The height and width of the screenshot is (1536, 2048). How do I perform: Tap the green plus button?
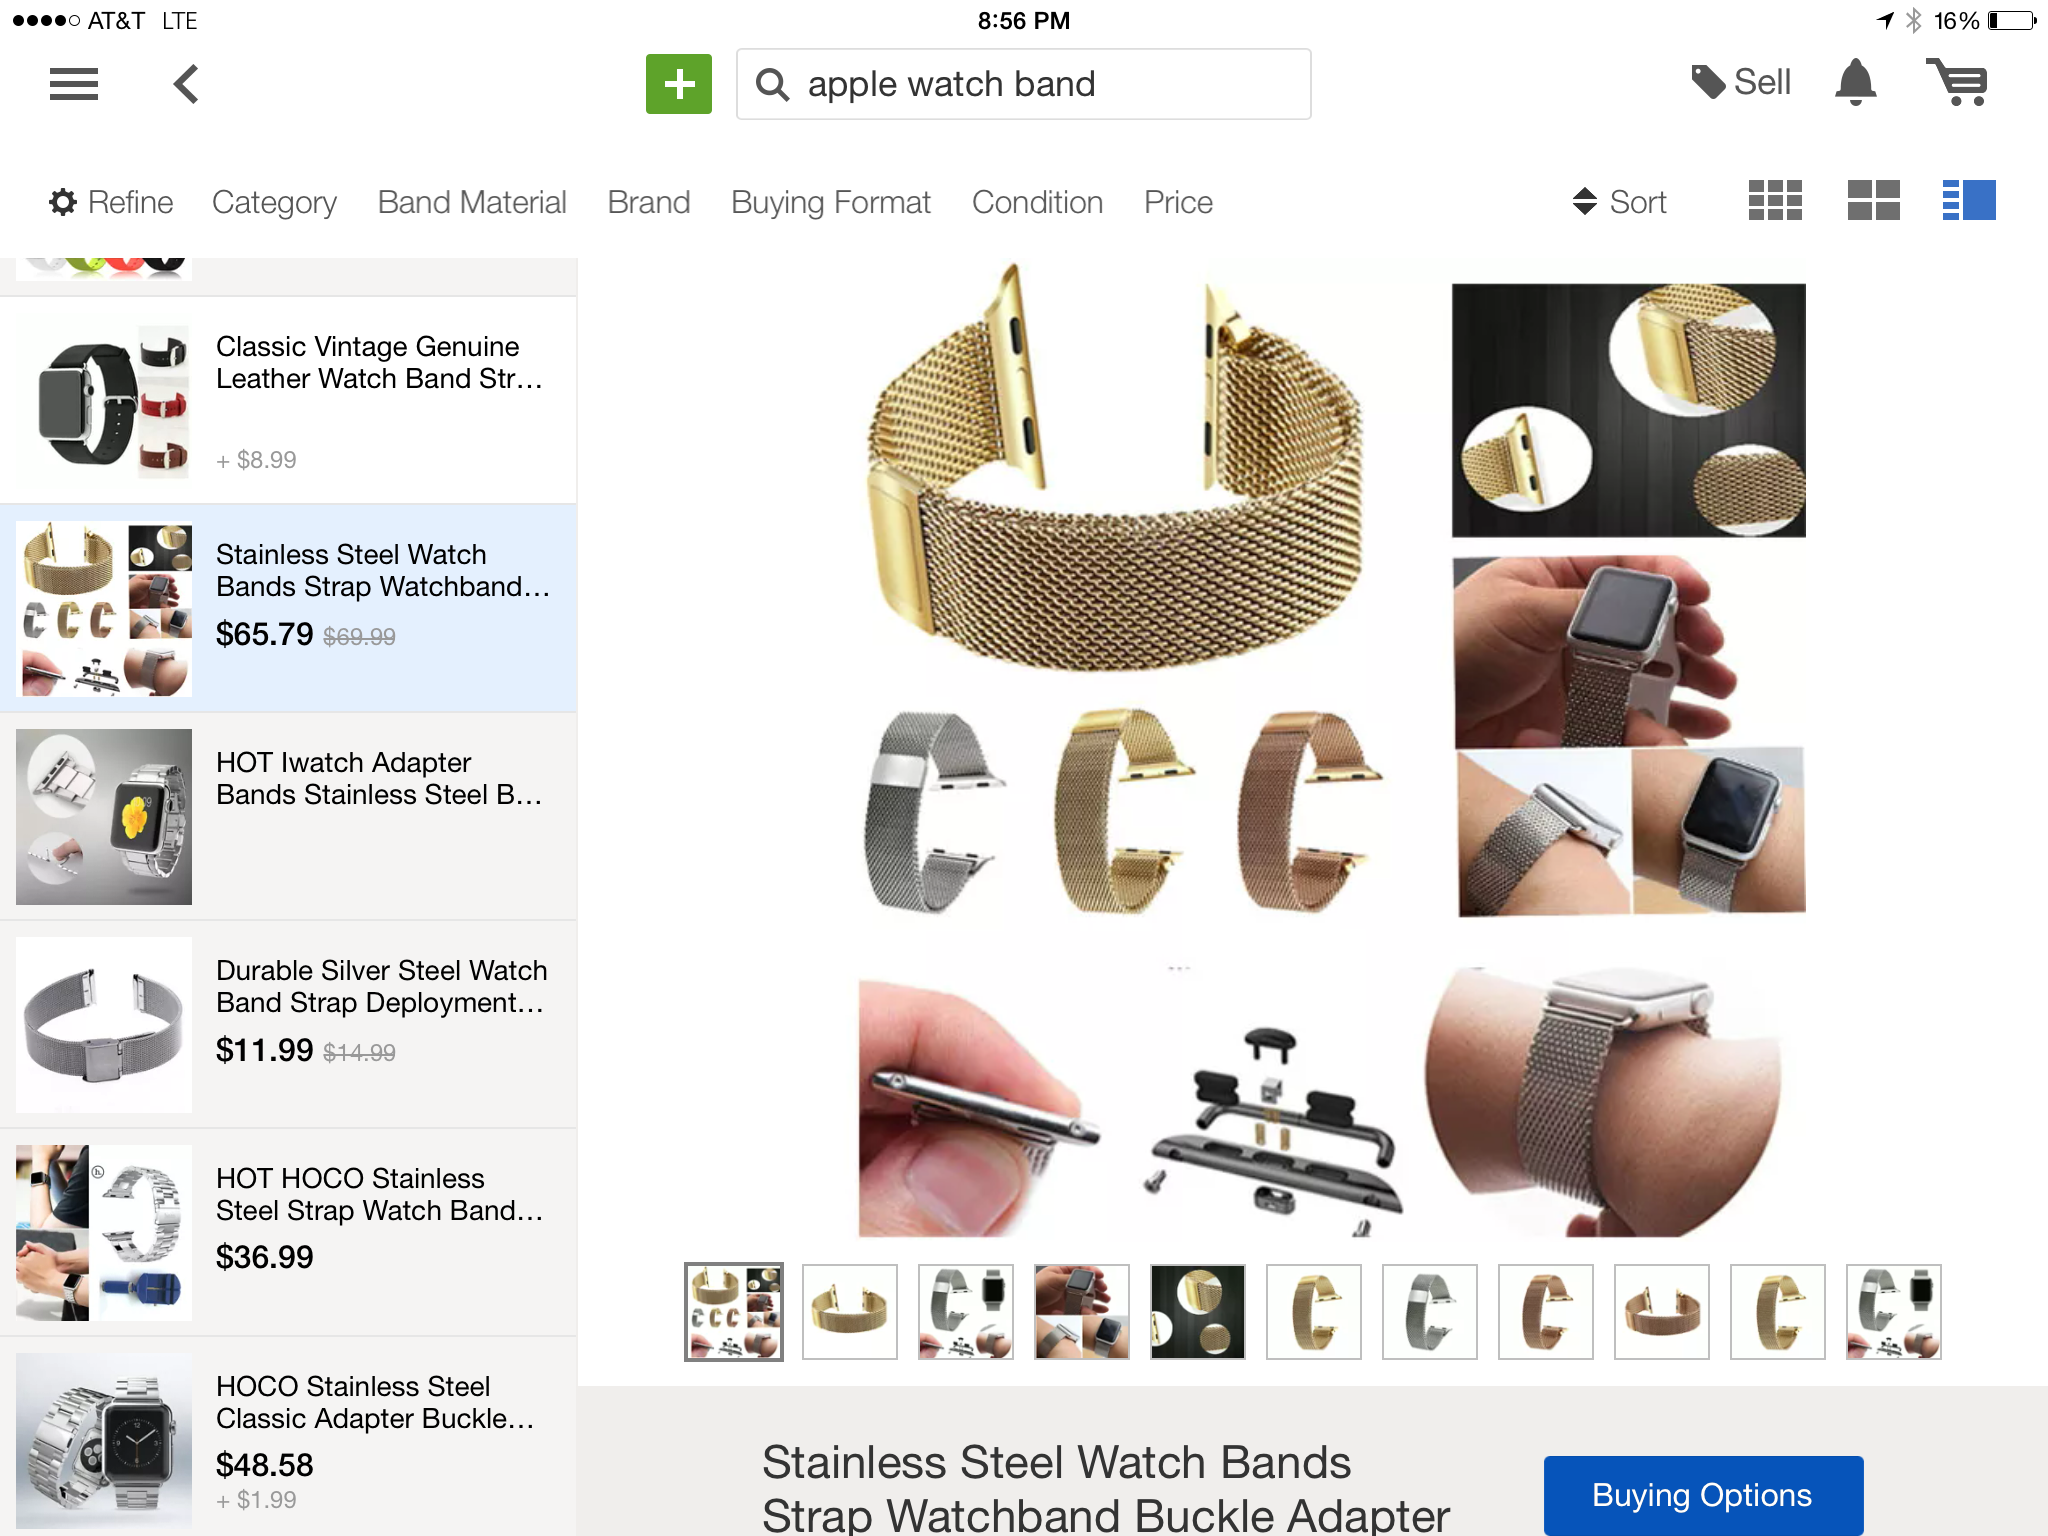click(678, 84)
